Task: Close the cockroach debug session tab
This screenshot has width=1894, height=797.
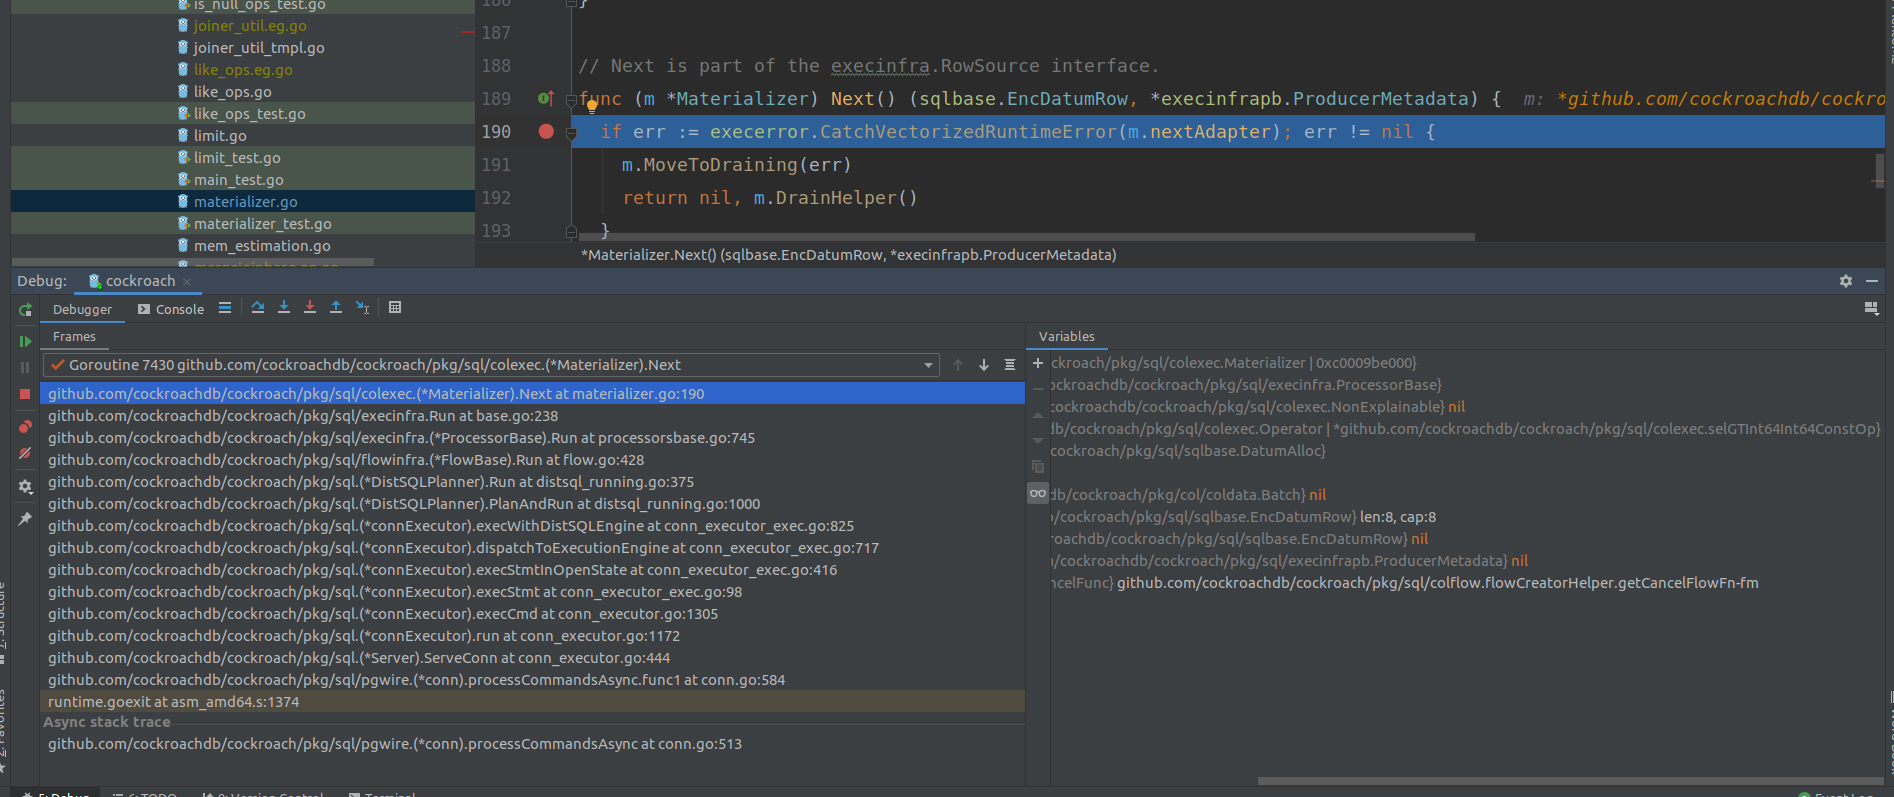Action: 187,282
